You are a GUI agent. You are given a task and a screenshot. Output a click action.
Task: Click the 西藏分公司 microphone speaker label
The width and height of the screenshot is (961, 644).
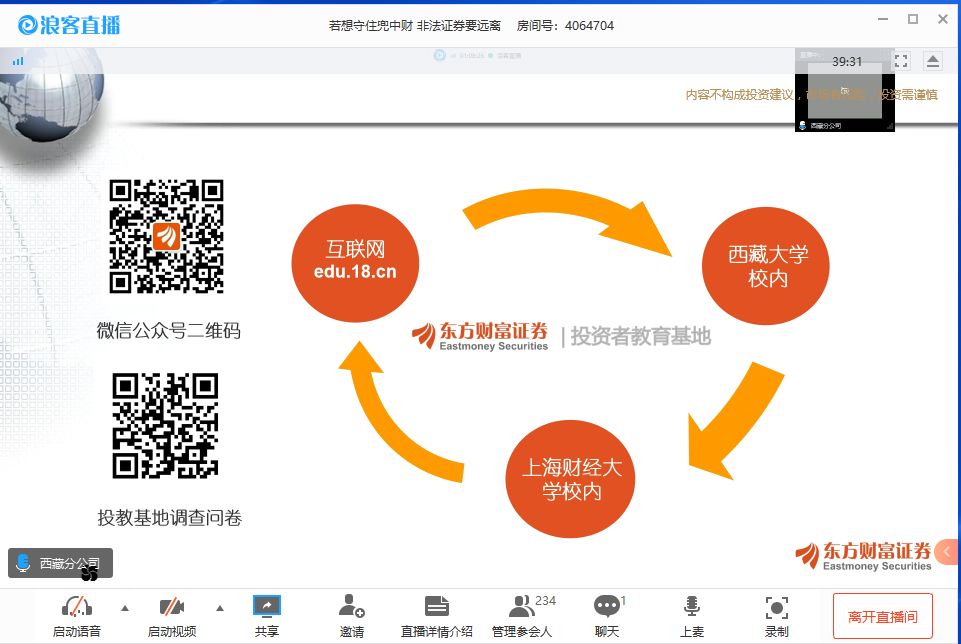coord(60,563)
